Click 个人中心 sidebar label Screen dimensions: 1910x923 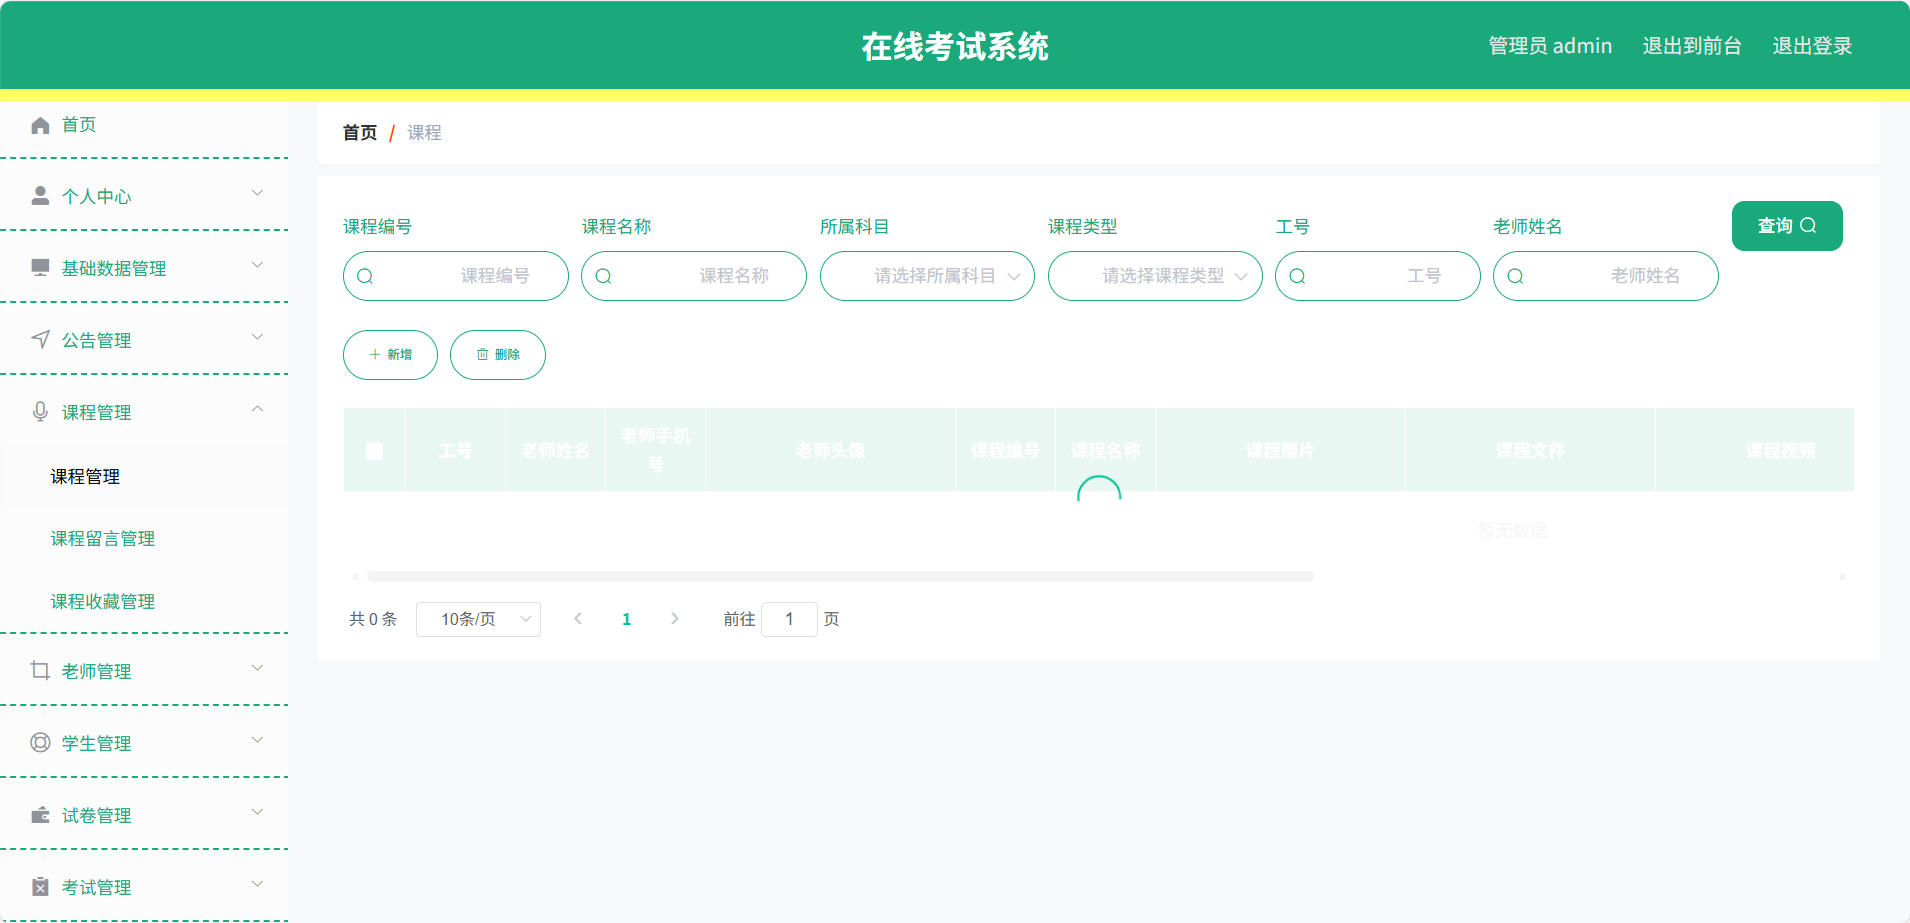pyautogui.click(x=96, y=197)
